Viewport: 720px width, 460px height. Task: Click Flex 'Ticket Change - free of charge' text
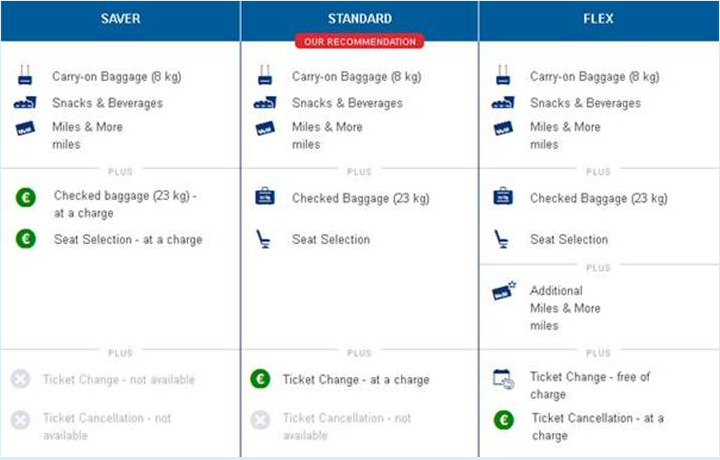pyautogui.click(x=590, y=386)
